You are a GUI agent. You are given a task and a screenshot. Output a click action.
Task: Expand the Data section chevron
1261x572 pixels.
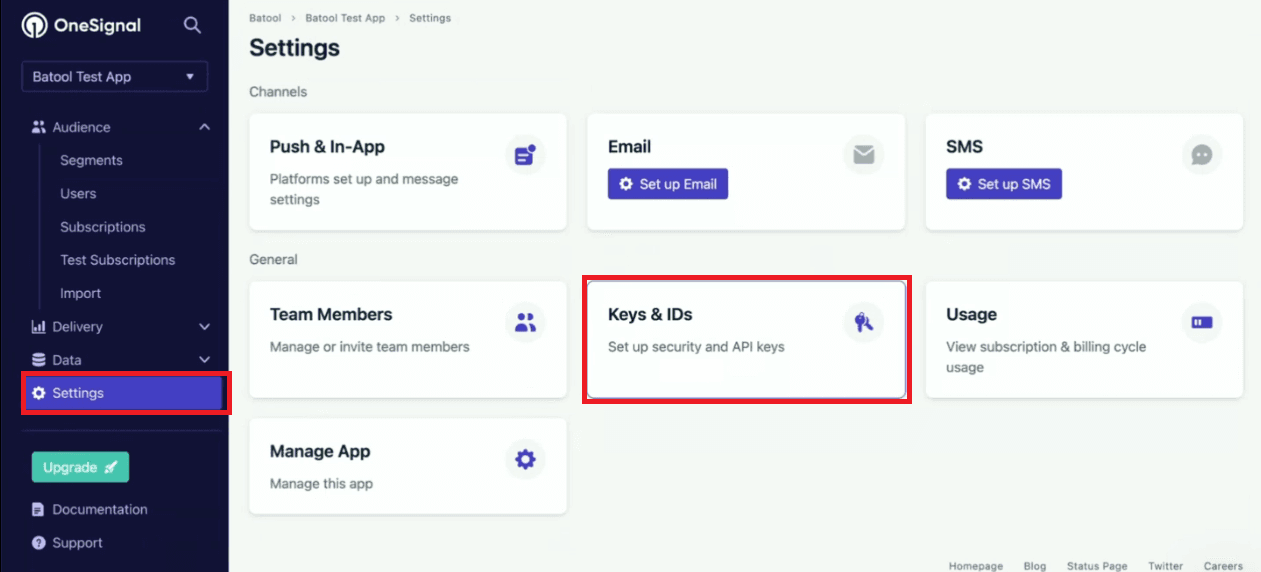pos(204,360)
